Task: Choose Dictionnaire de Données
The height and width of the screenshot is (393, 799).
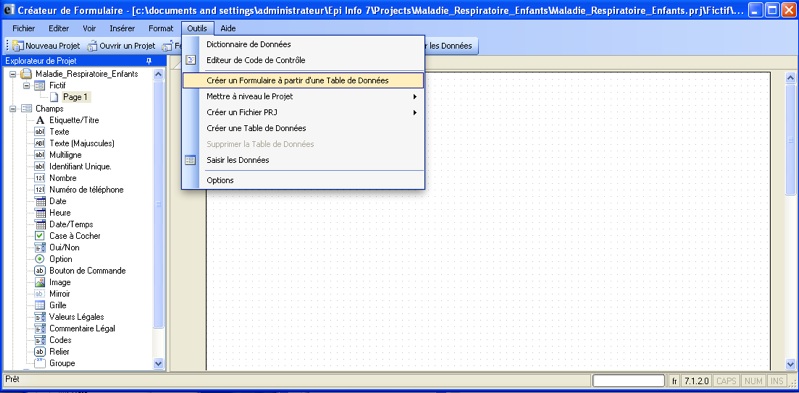Action: click(x=303, y=44)
